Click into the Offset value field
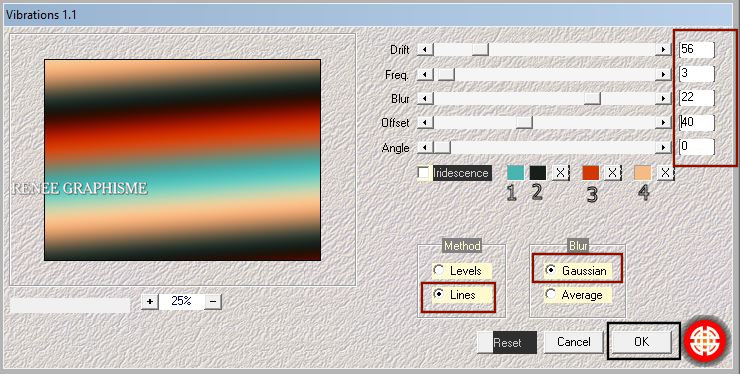 point(697,122)
